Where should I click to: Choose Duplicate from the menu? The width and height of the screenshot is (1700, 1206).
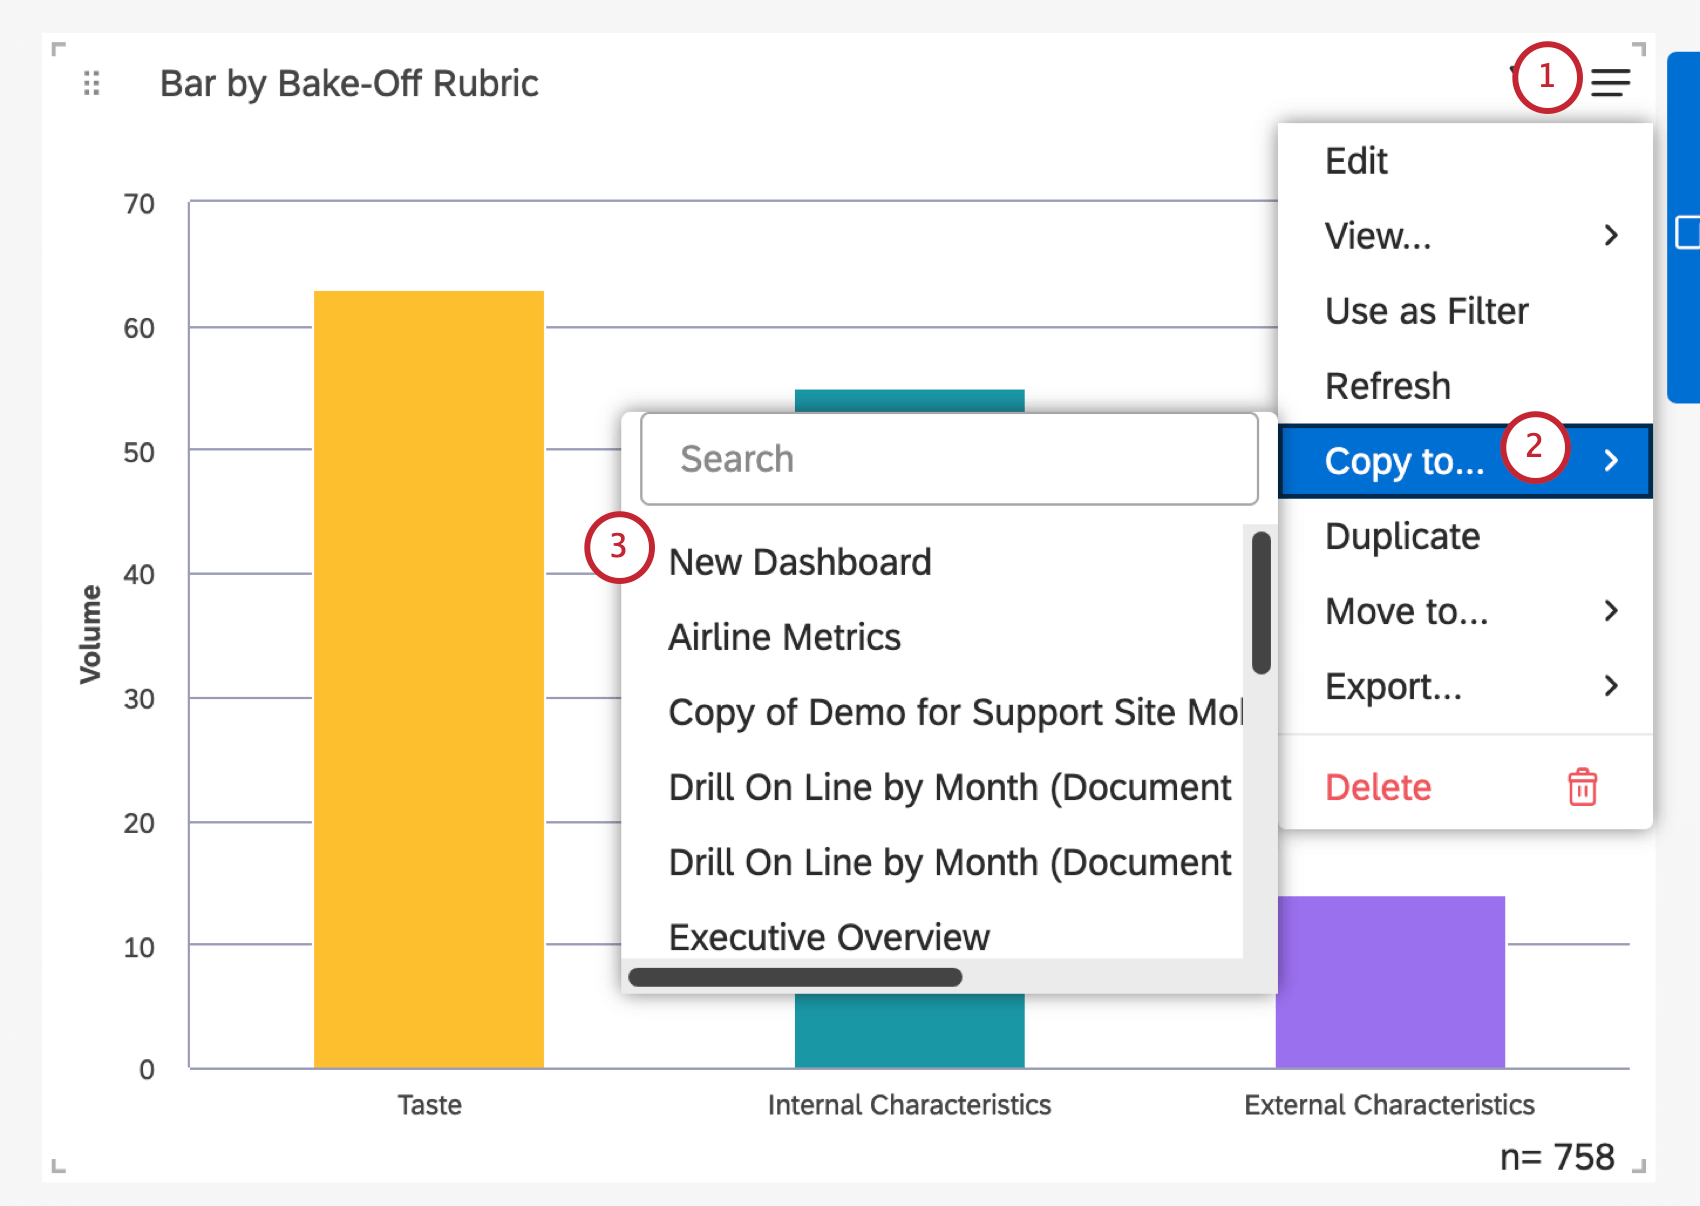(1402, 536)
